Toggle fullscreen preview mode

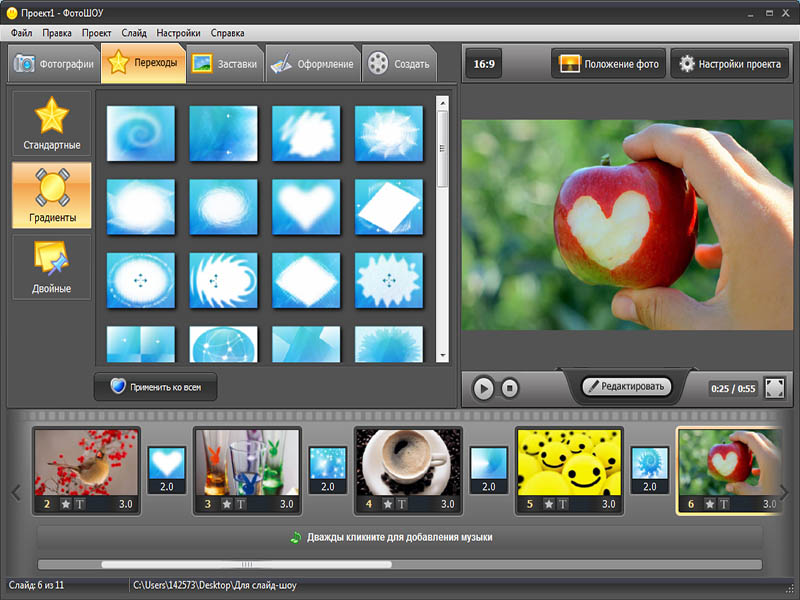[x=775, y=388]
